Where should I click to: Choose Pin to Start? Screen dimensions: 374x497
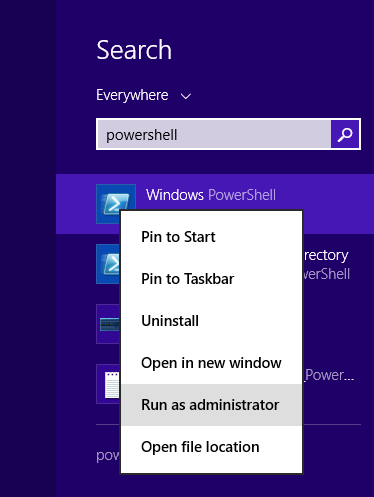211,237
